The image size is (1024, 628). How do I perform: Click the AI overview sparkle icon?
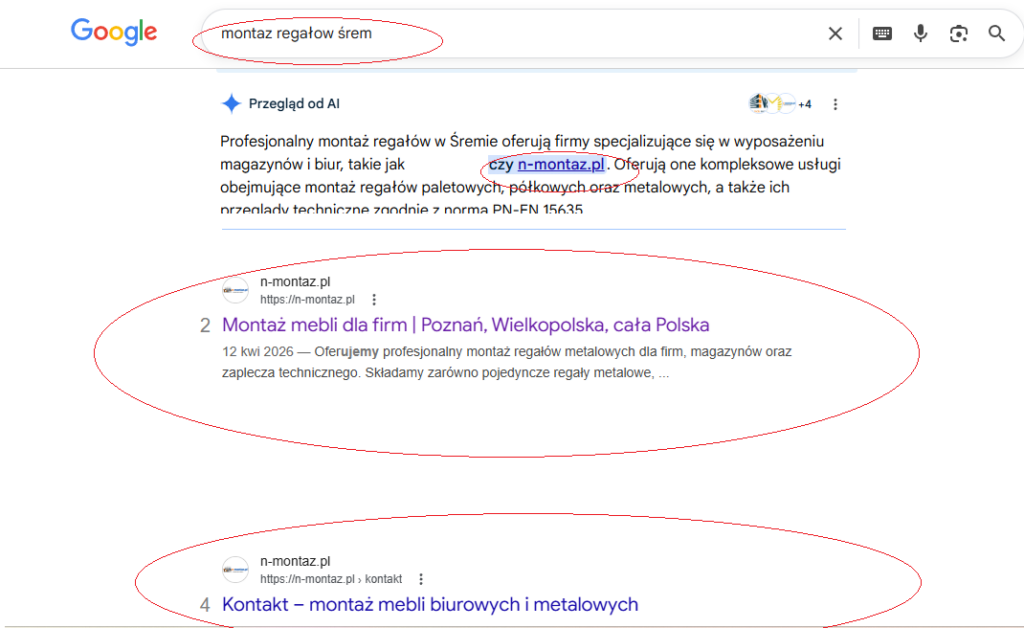(x=231, y=103)
